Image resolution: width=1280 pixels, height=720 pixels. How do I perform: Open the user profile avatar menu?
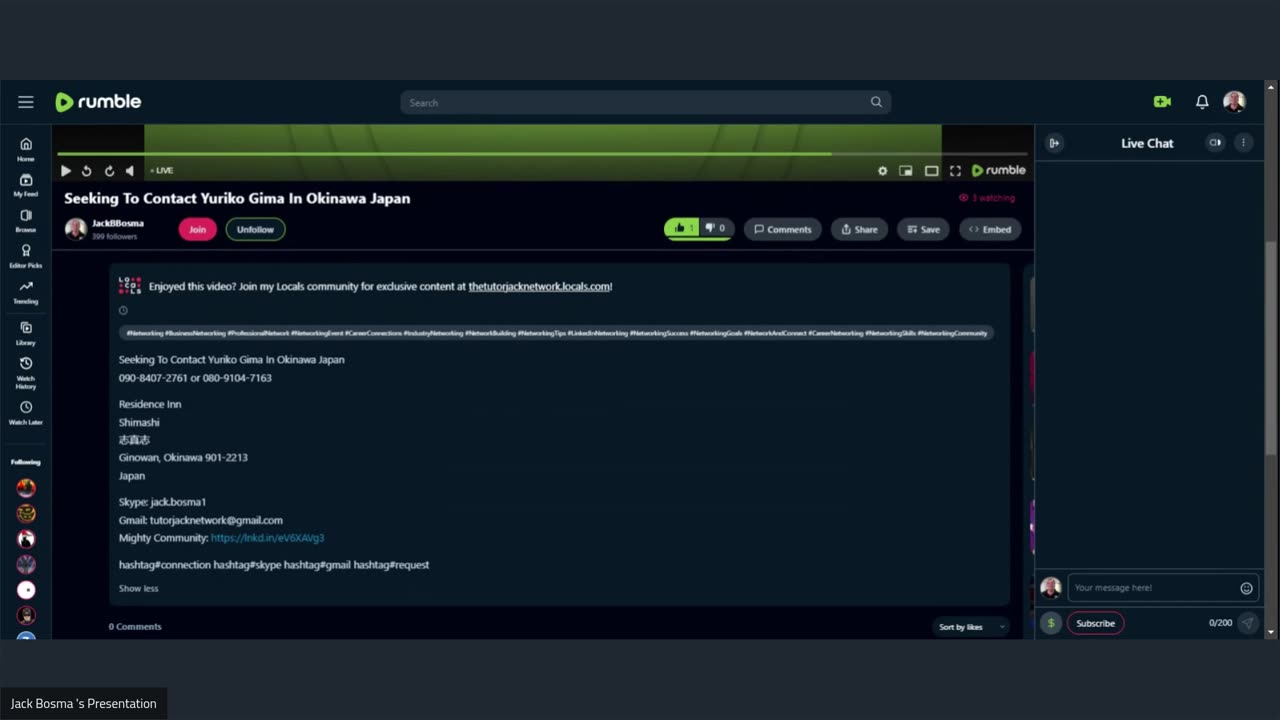[1234, 102]
